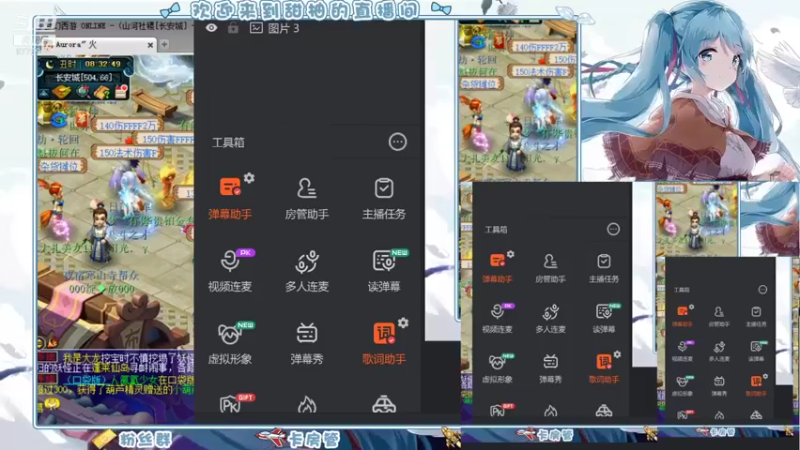Open 虚拟形象 in the medium toolbox panel
The height and width of the screenshot is (450, 800).
[x=497, y=368]
